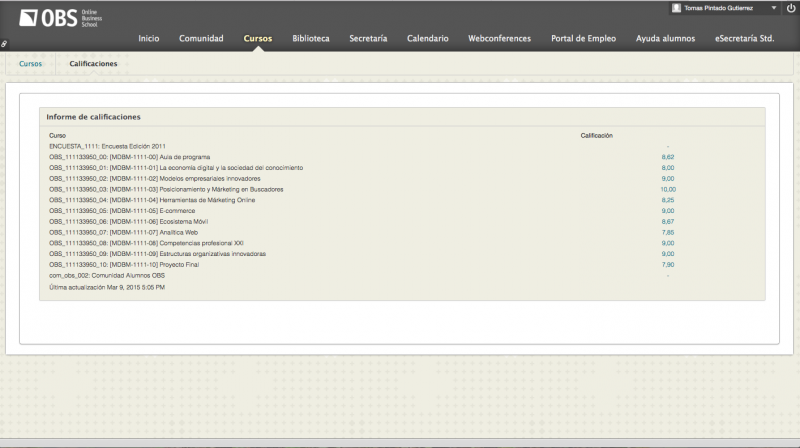Viewport: 800px width, 448px height.
Task: Open the Calendario section
Action: (x=427, y=39)
